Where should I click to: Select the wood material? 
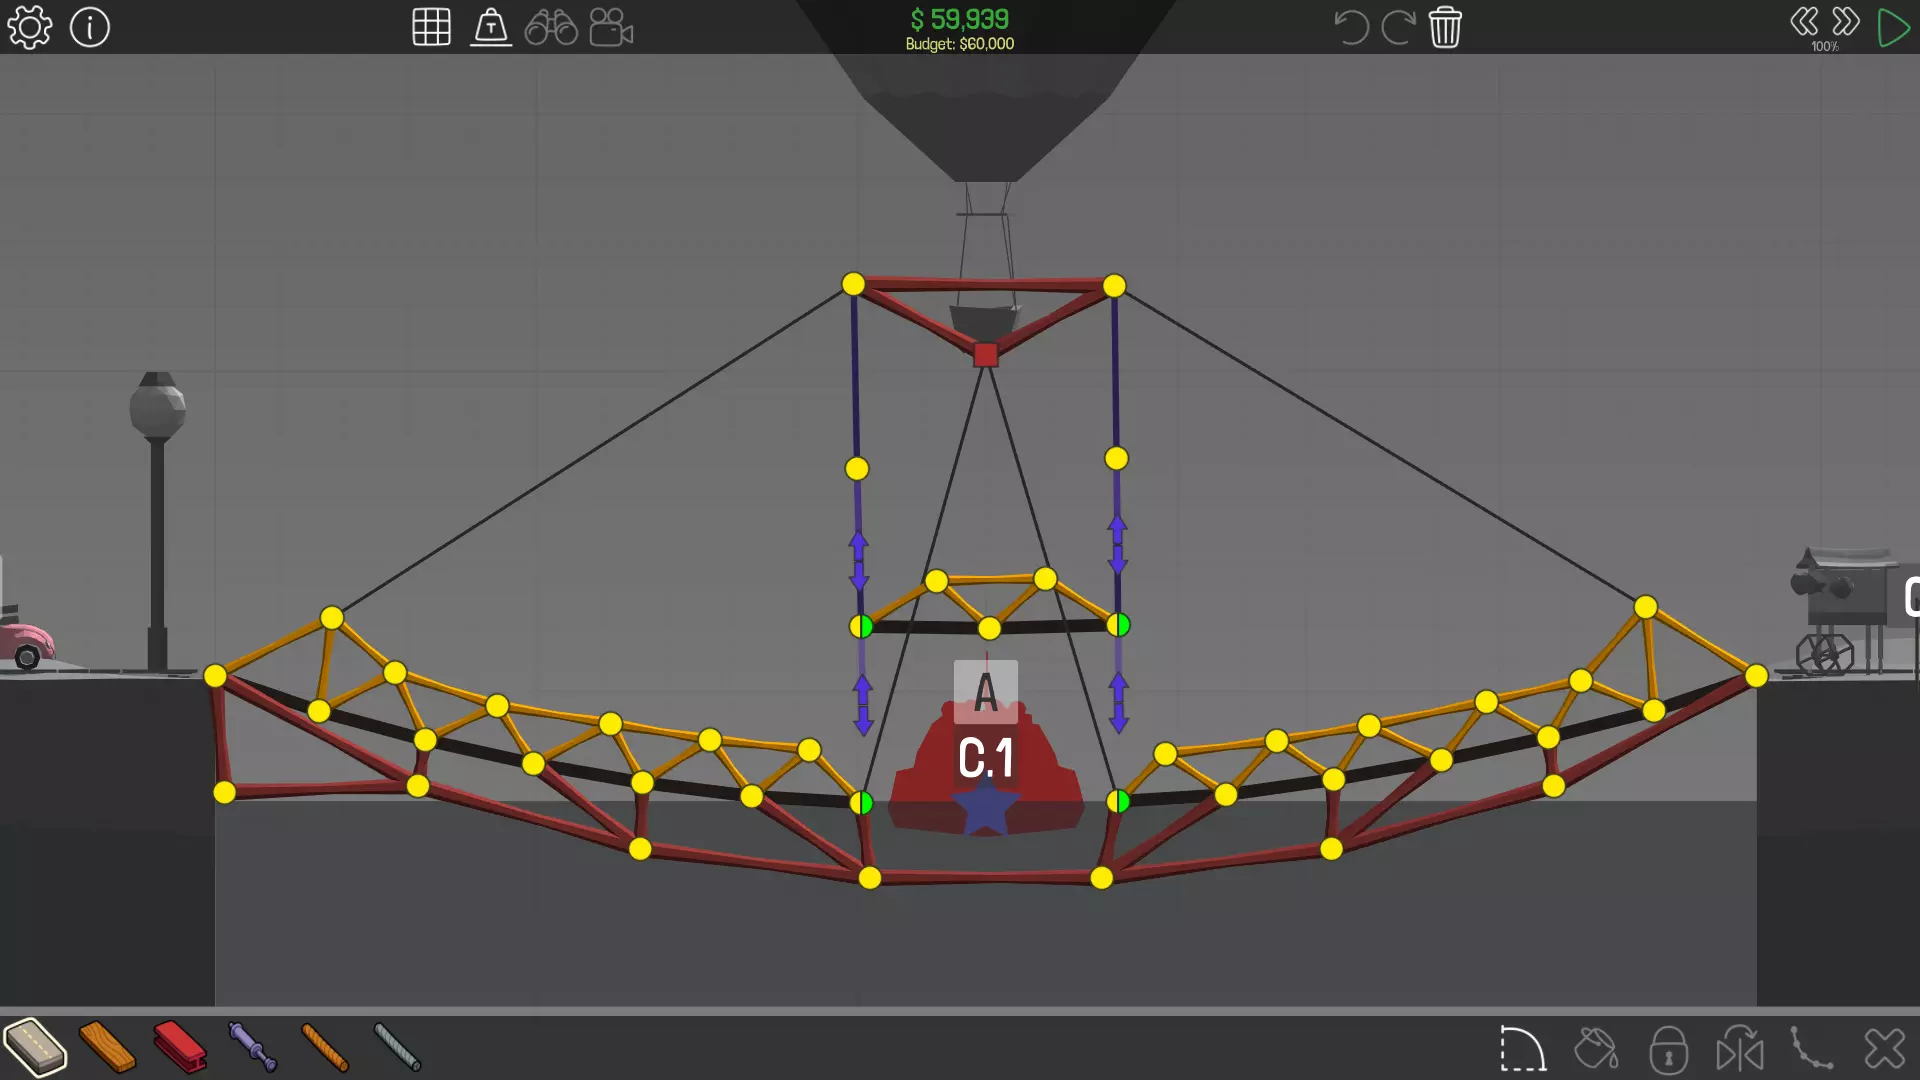pos(107,1048)
